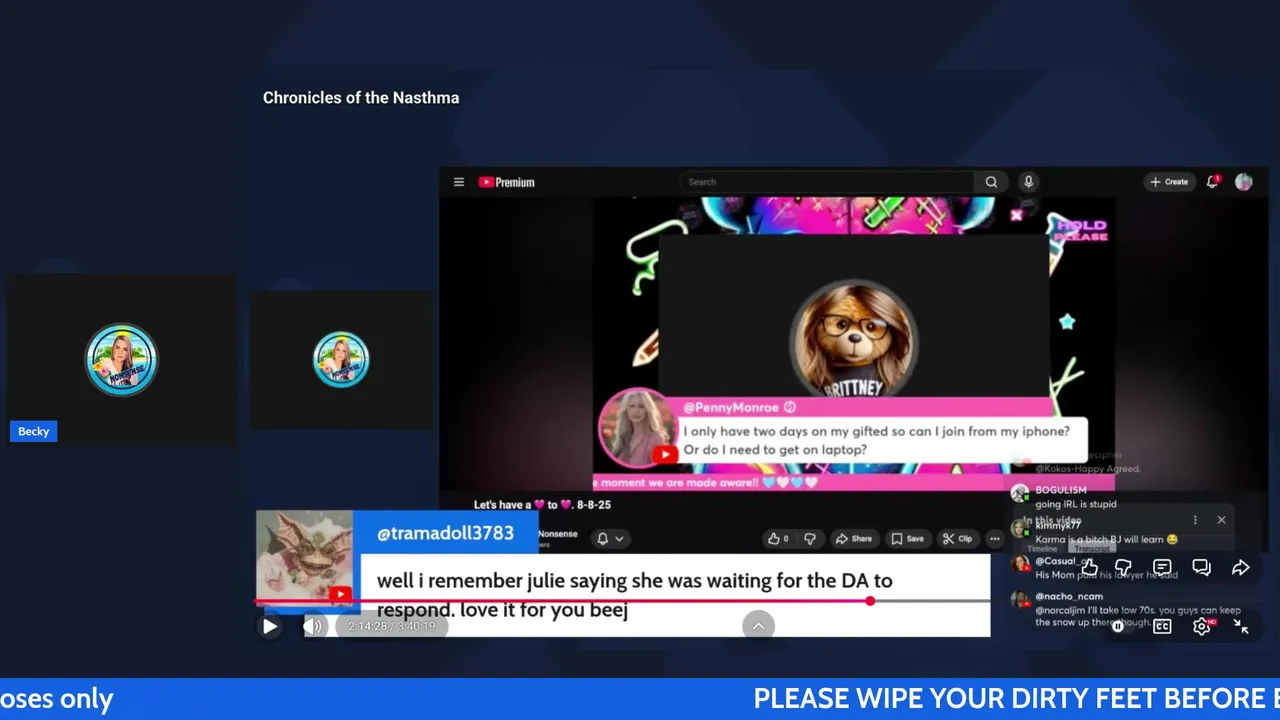The width and height of the screenshot is (1280, 720).
Task: Click 'Chronicles of the Nasthma' title
Action: 361,98
